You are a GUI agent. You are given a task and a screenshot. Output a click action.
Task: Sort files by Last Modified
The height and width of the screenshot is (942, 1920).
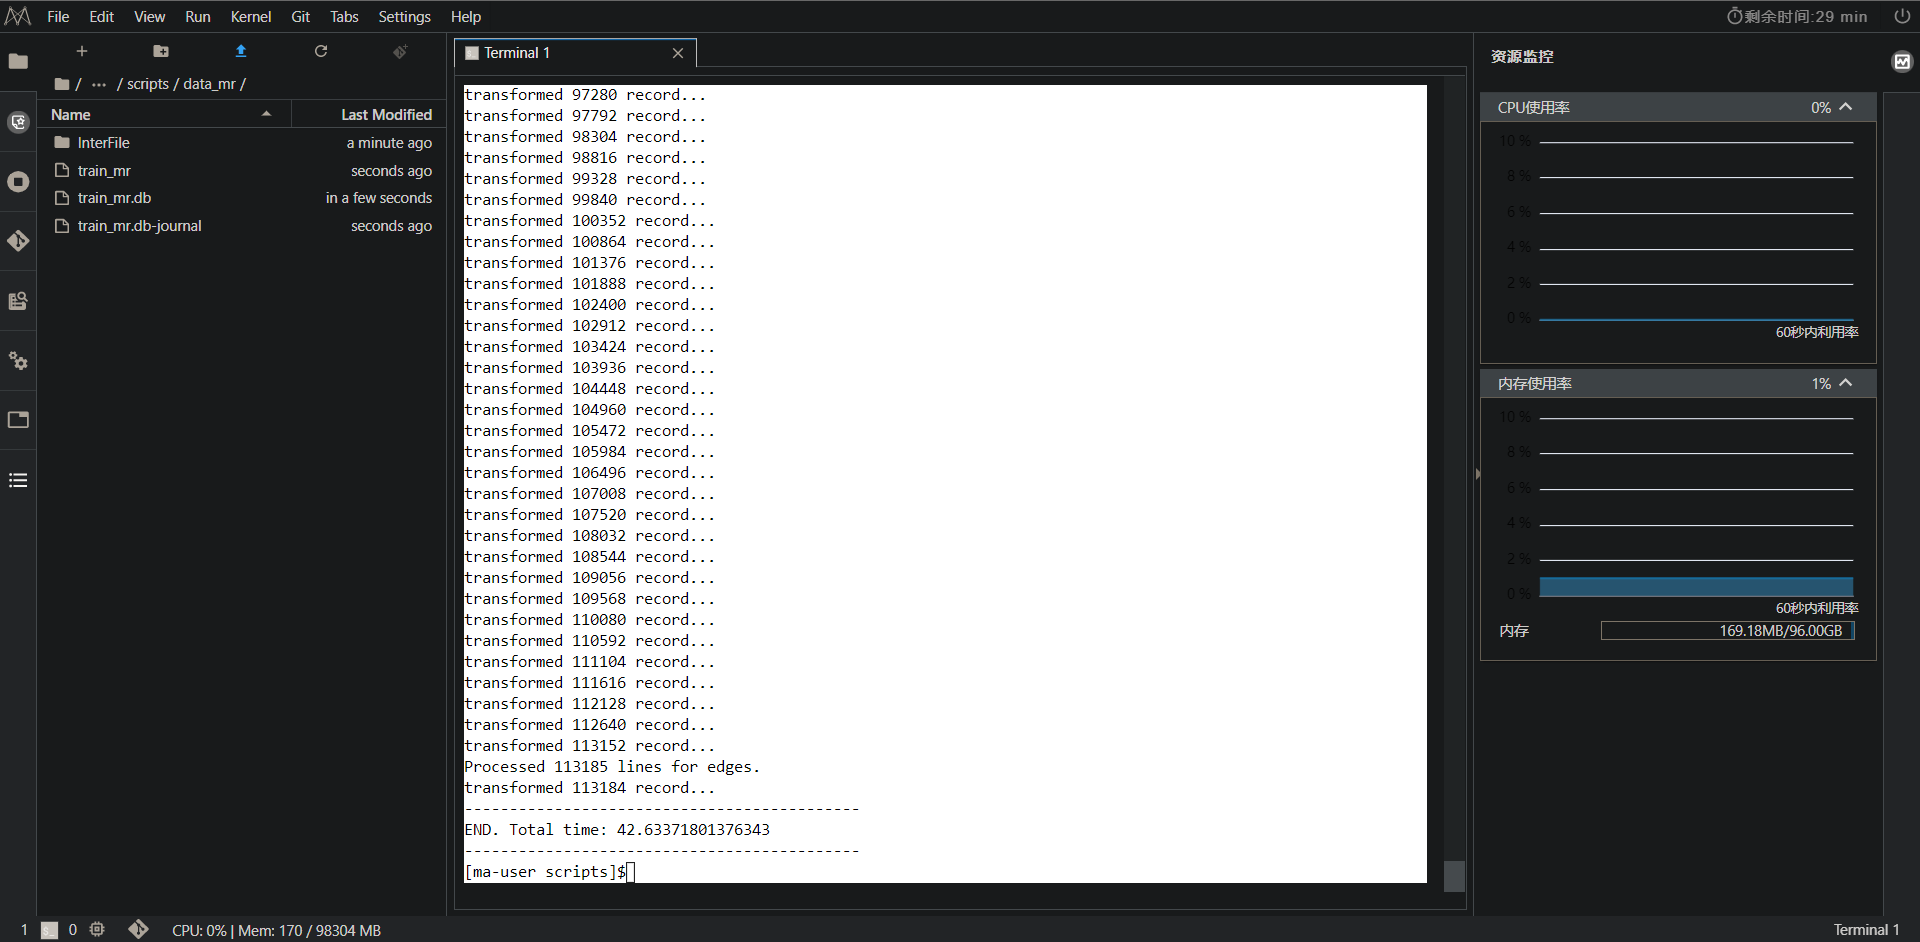(x=386, y=115)
